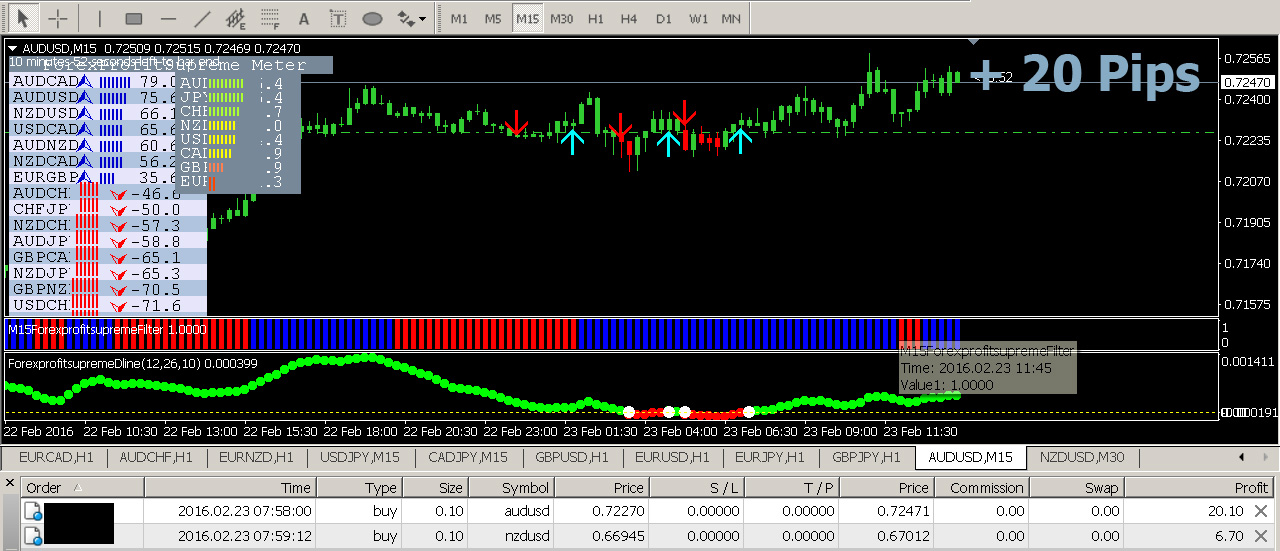Image resolution: width=1280 pixels, height=551 pixels.
Task: Sort trades by Size column
Action: point(436,488)
